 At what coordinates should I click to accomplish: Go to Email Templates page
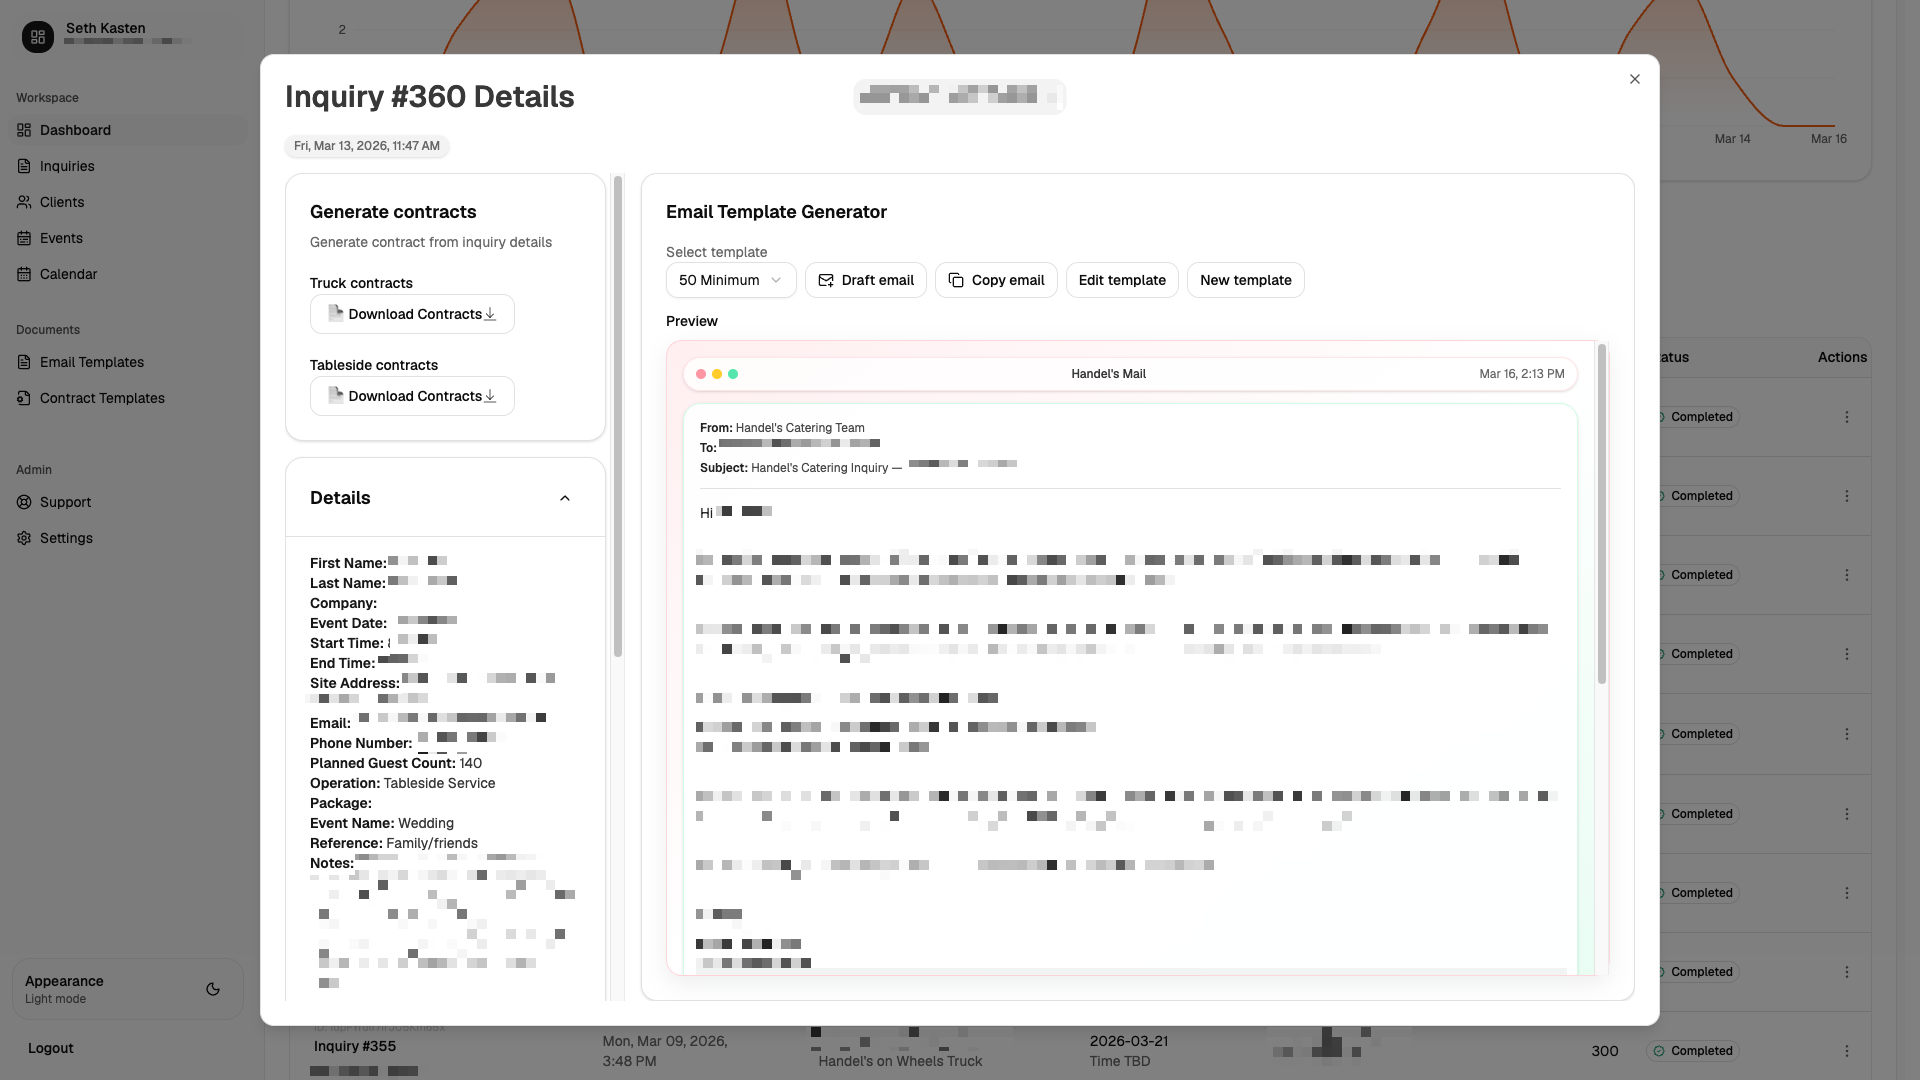91,362
